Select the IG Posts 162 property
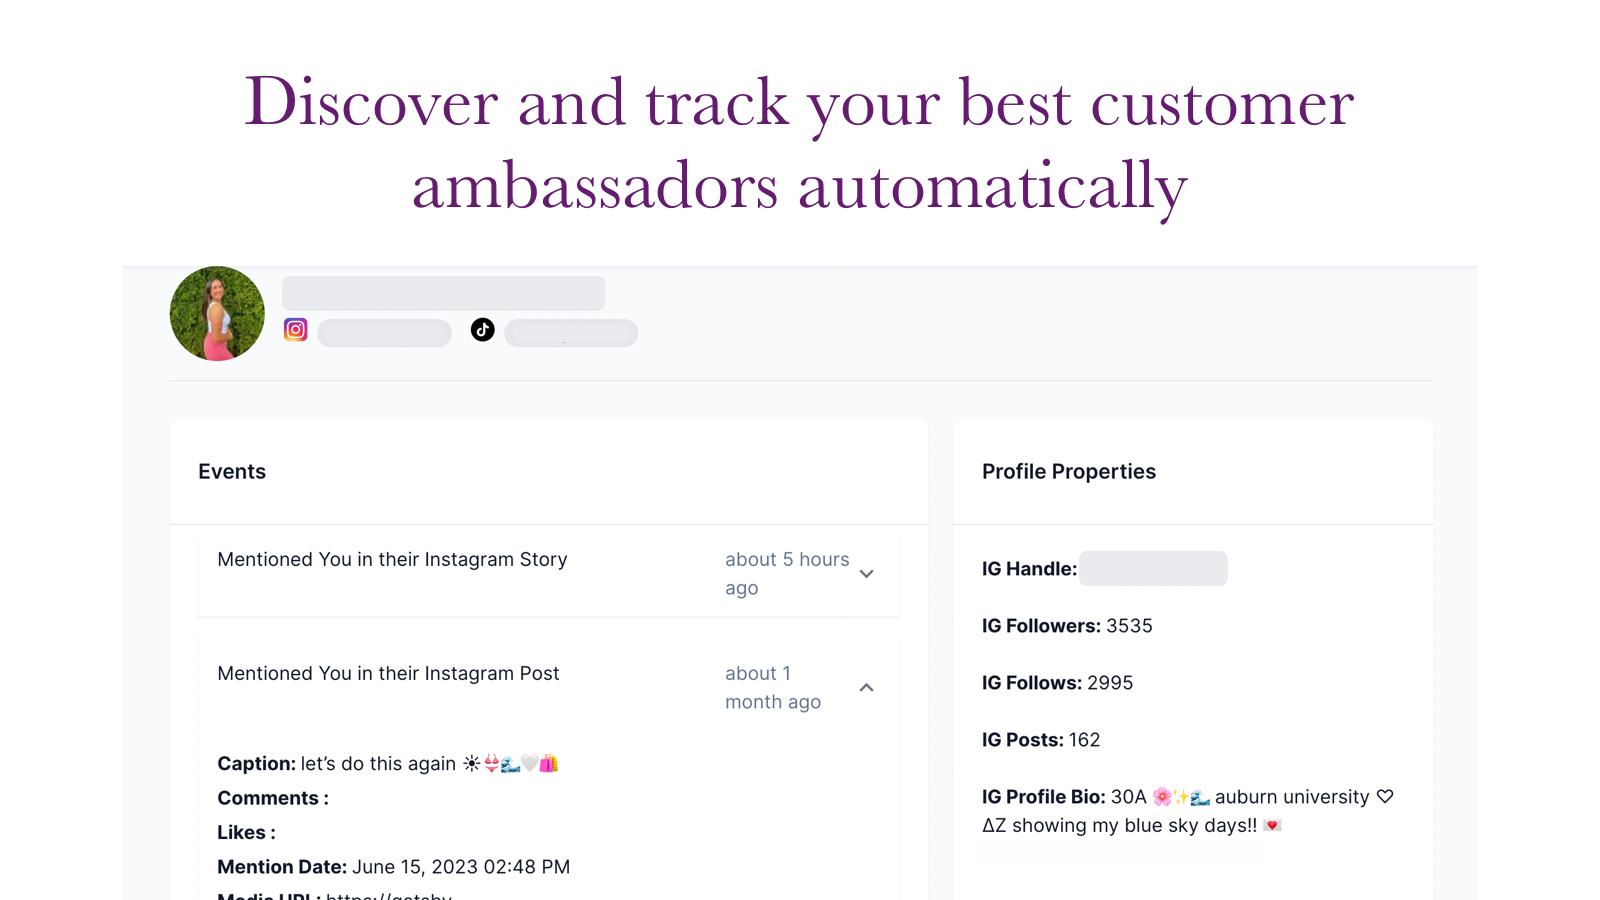The image size is (1600, 900). tap(1041, 740)
